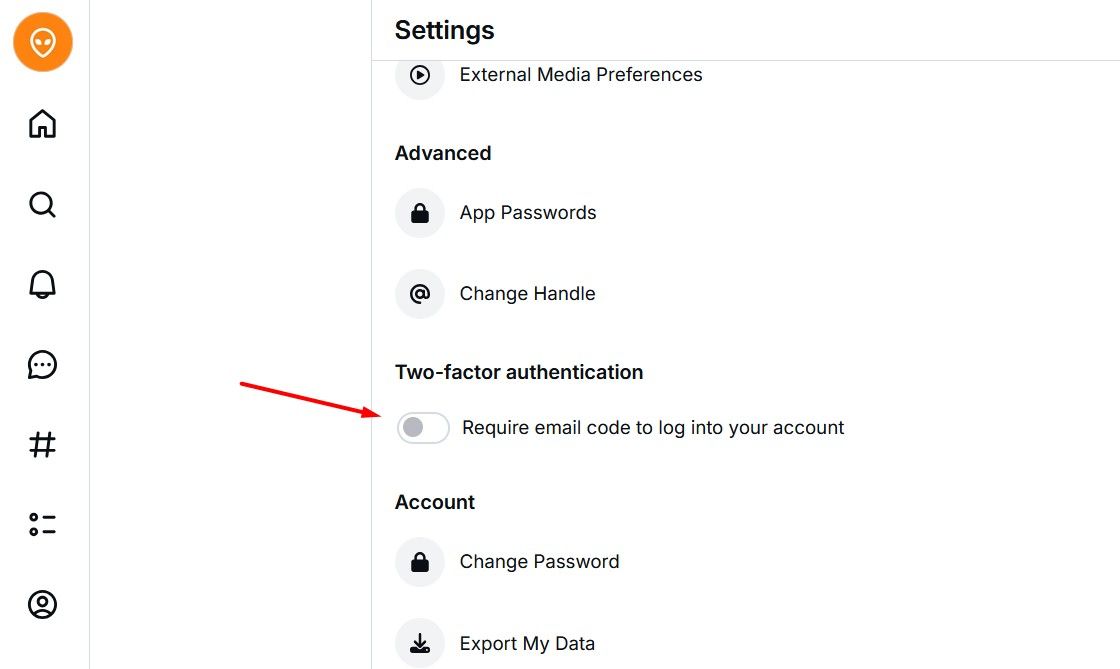Viewport: 1120px width, 669px height.
Task: Open Feeds hashtag icon
Action: pyautogui.click(x=43, y=445)
